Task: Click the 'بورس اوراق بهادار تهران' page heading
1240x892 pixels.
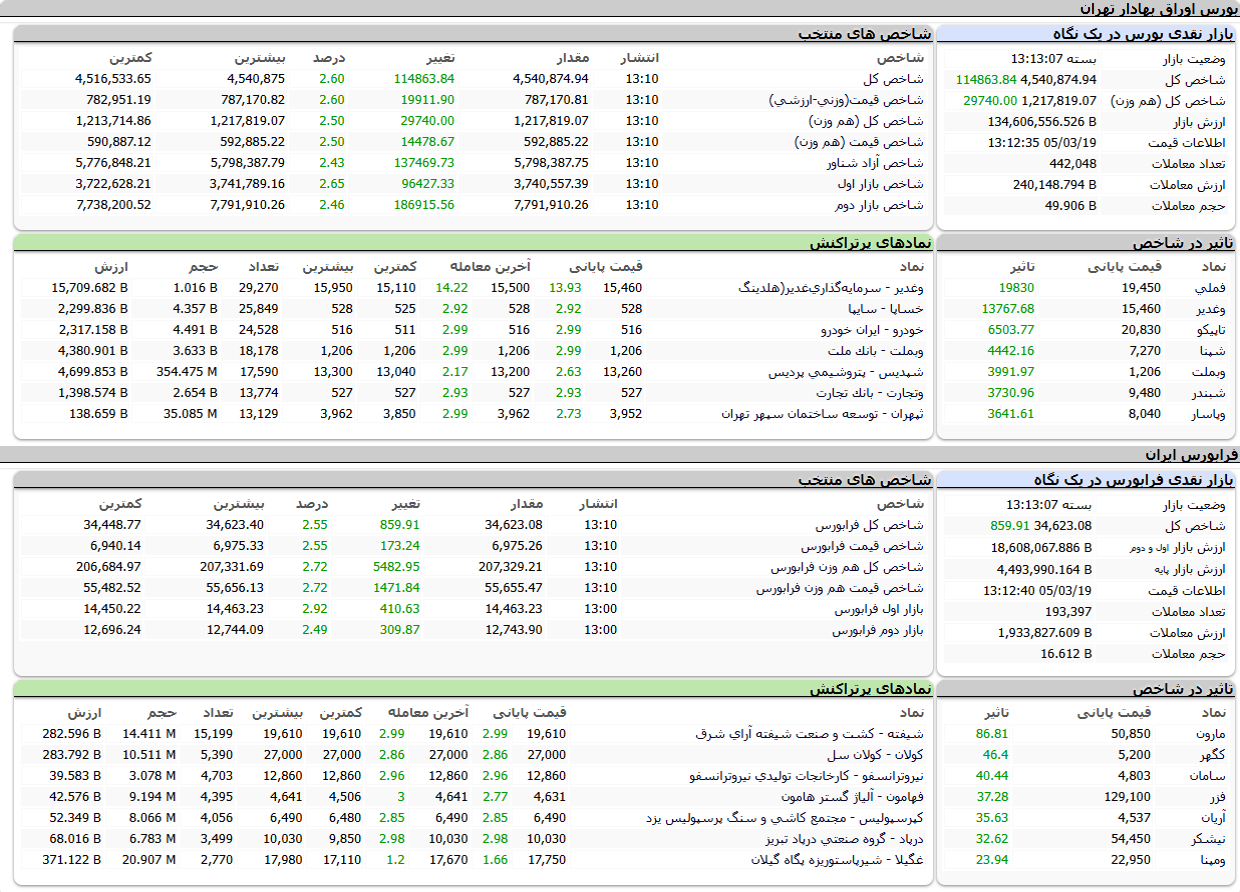Action: coord(1160,9)
